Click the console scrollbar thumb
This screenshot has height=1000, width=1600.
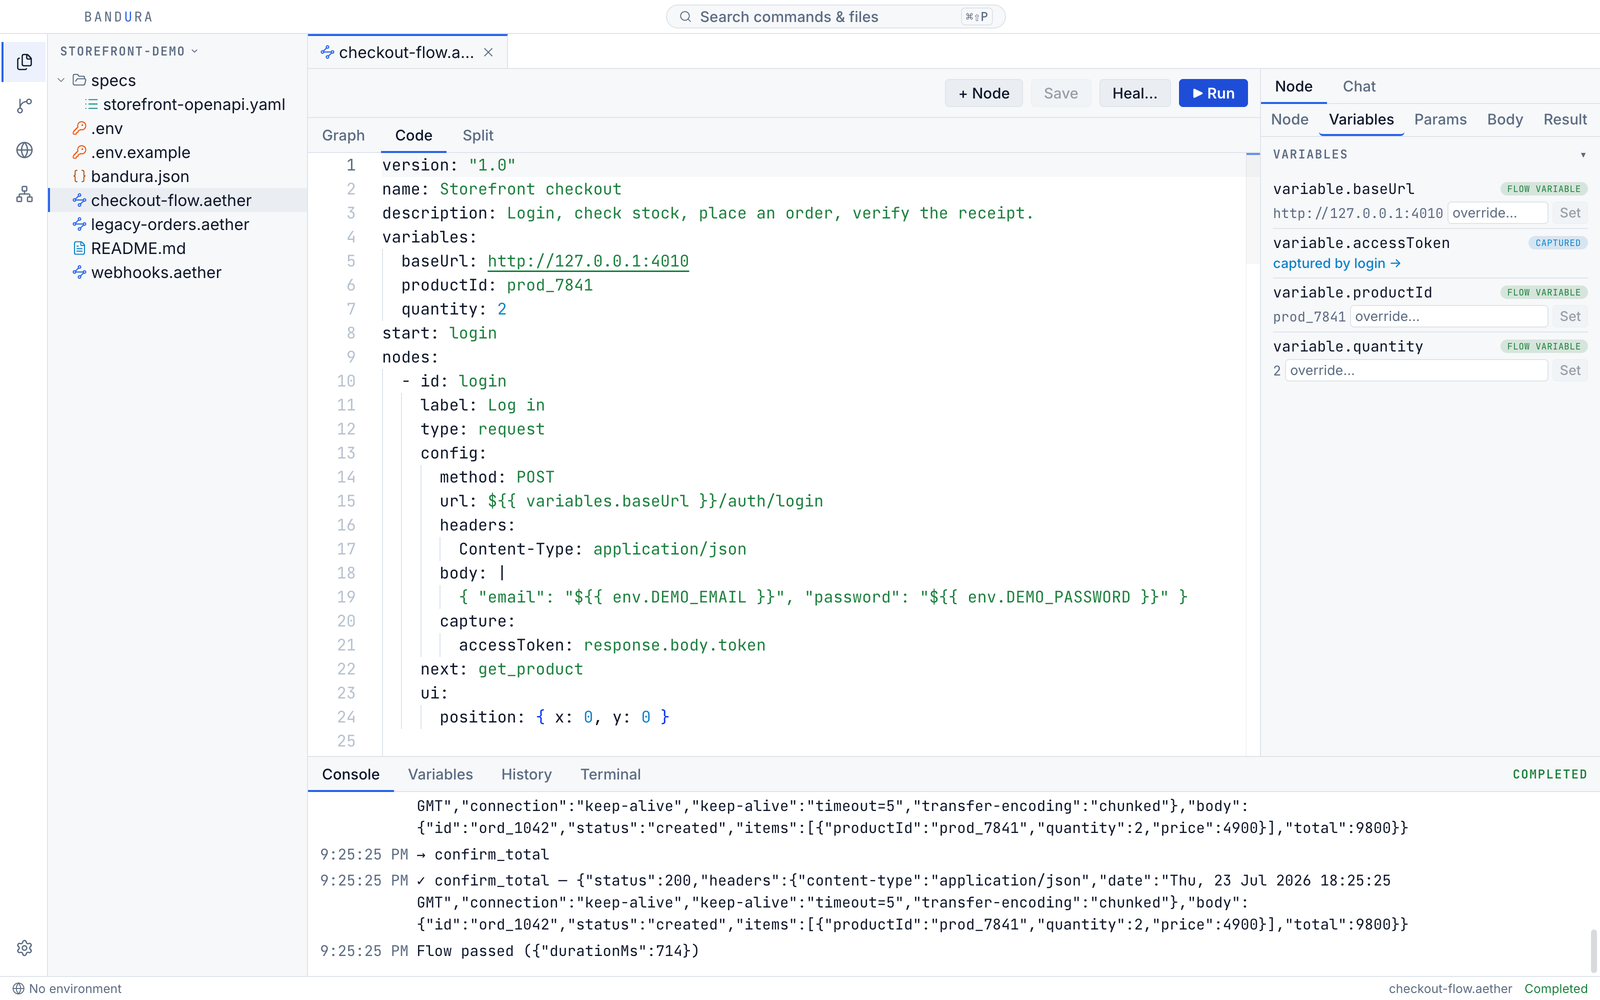tap(1593, 950)
